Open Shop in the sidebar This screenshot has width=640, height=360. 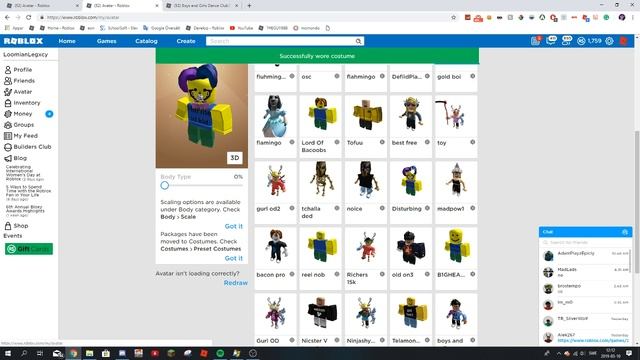click(16, 226)
